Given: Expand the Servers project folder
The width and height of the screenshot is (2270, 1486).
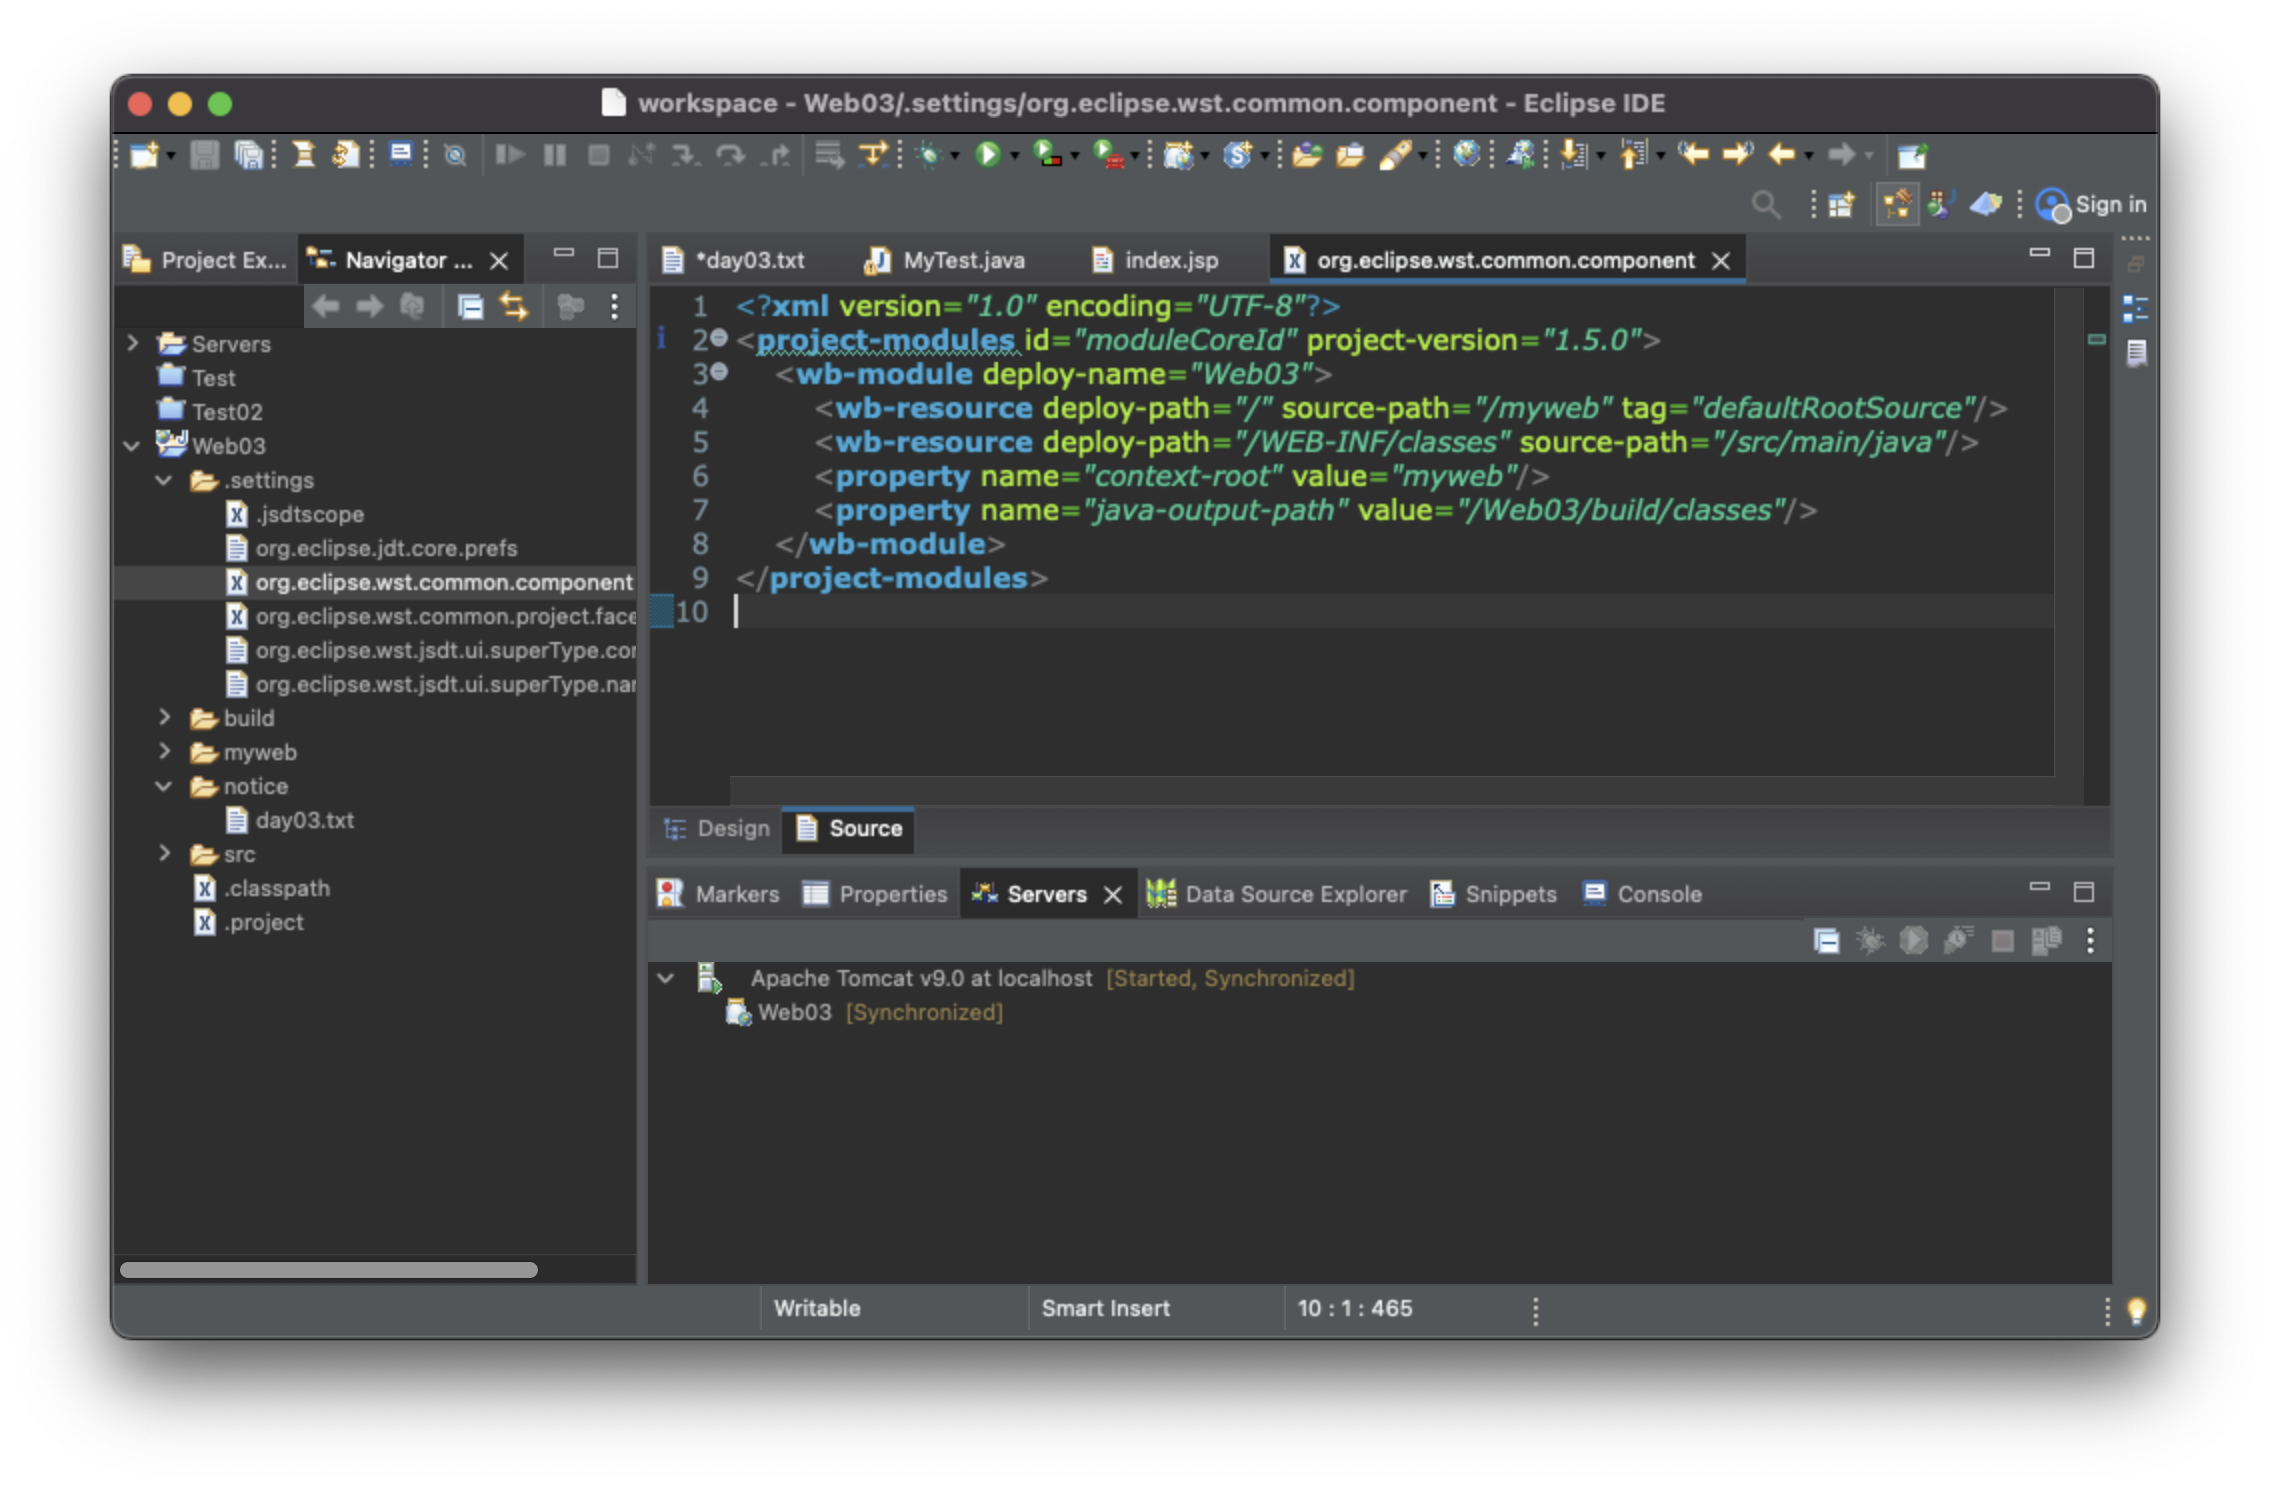Looking at the screenshot, I should [x=133, y=343].
